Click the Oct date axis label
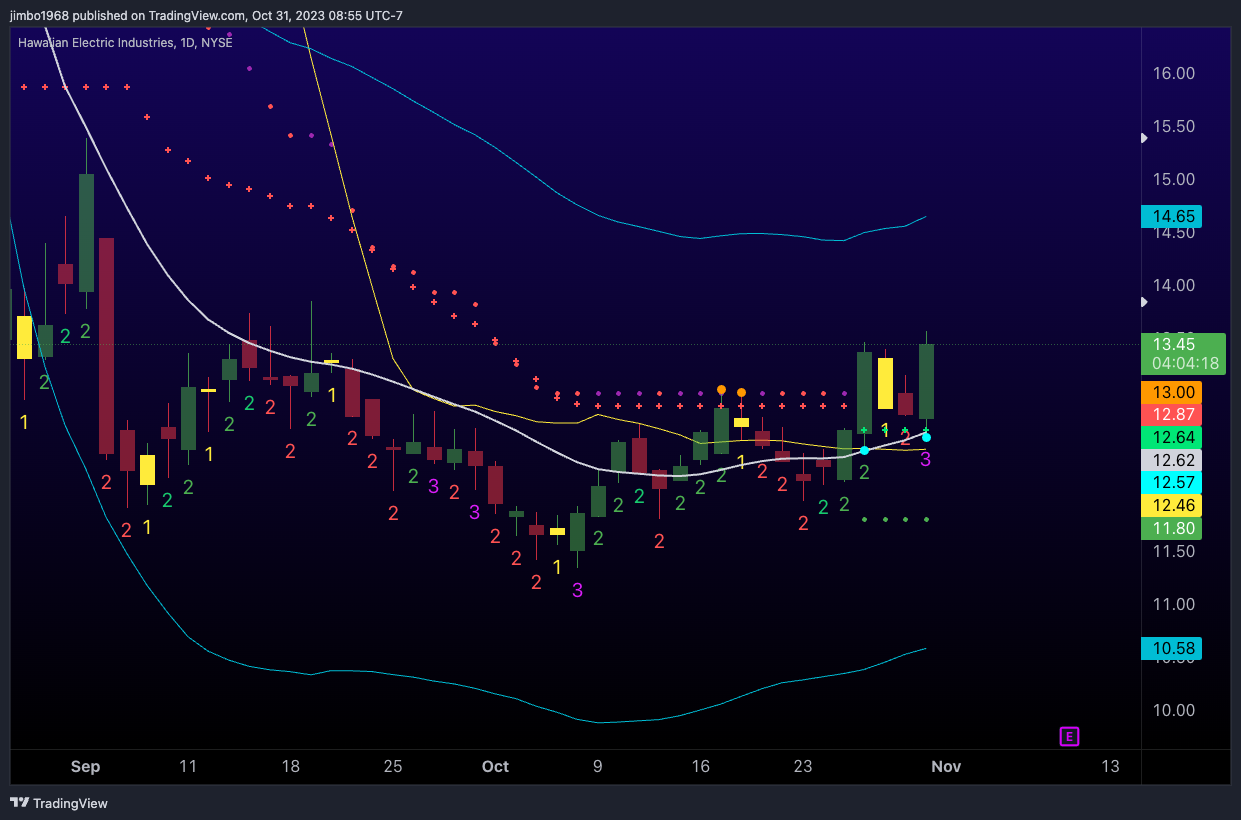 tap(495, 767)
